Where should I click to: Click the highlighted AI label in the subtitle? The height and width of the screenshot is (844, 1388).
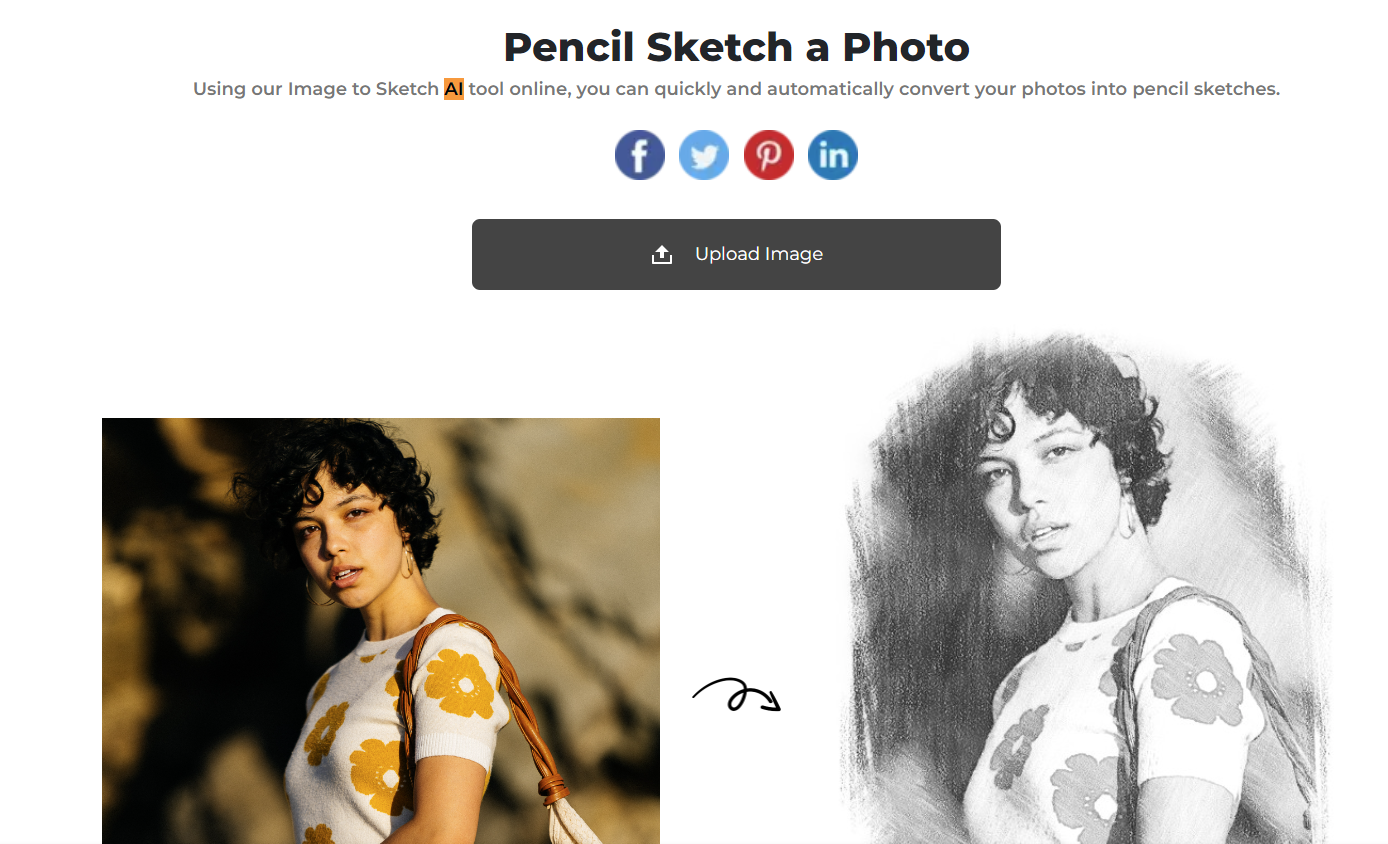452,88
